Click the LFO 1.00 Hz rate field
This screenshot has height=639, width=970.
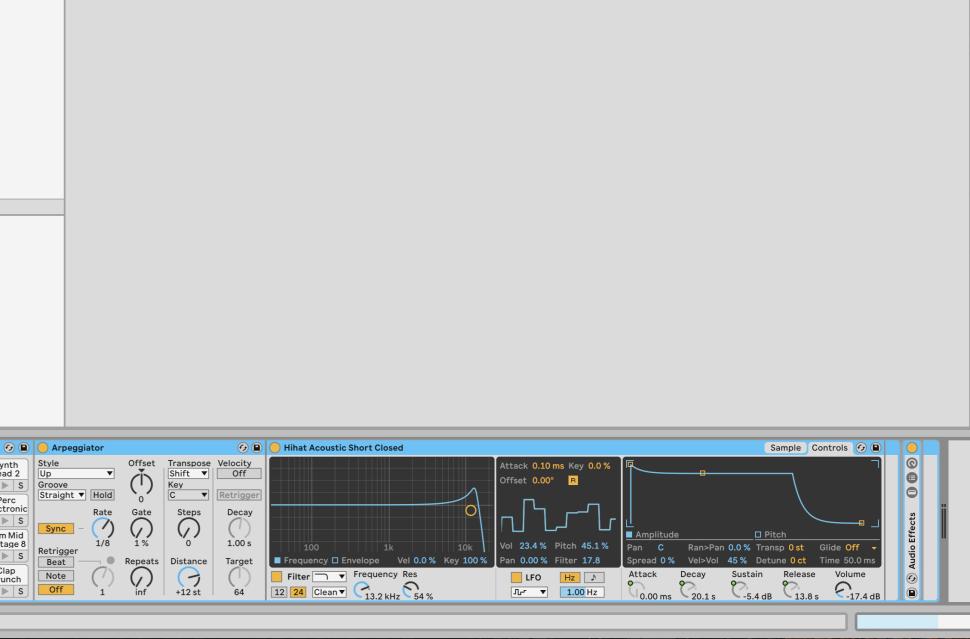[581, 592]
